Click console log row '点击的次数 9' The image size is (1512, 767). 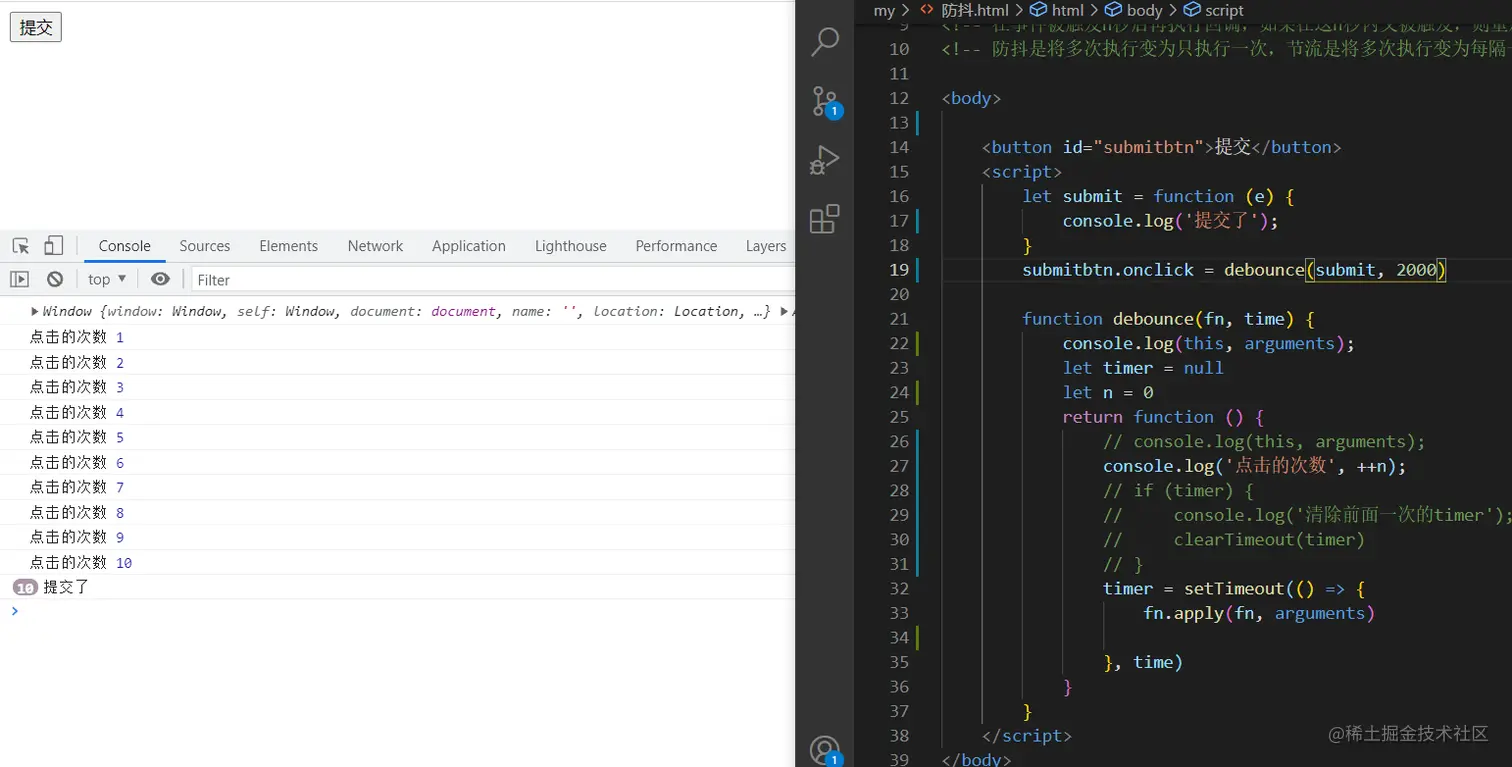[x=397, y=537]
